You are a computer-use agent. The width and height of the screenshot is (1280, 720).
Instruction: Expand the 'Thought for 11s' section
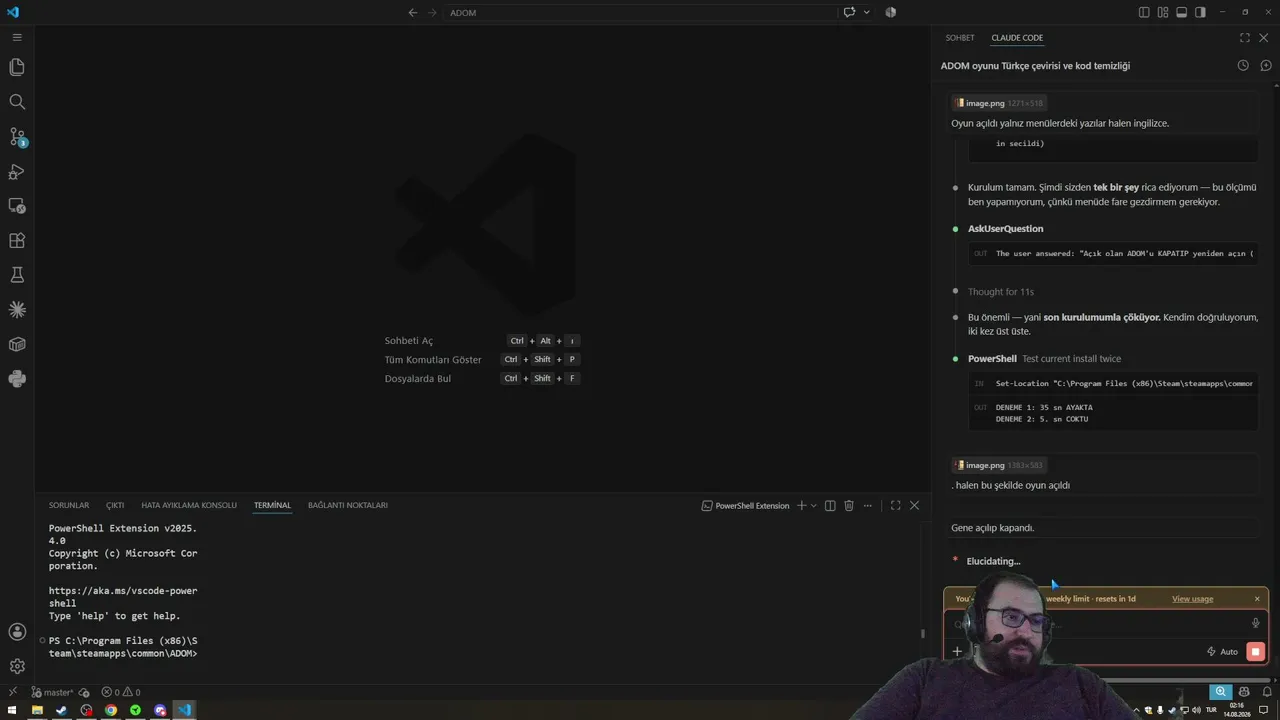[x=1000, y=292]
